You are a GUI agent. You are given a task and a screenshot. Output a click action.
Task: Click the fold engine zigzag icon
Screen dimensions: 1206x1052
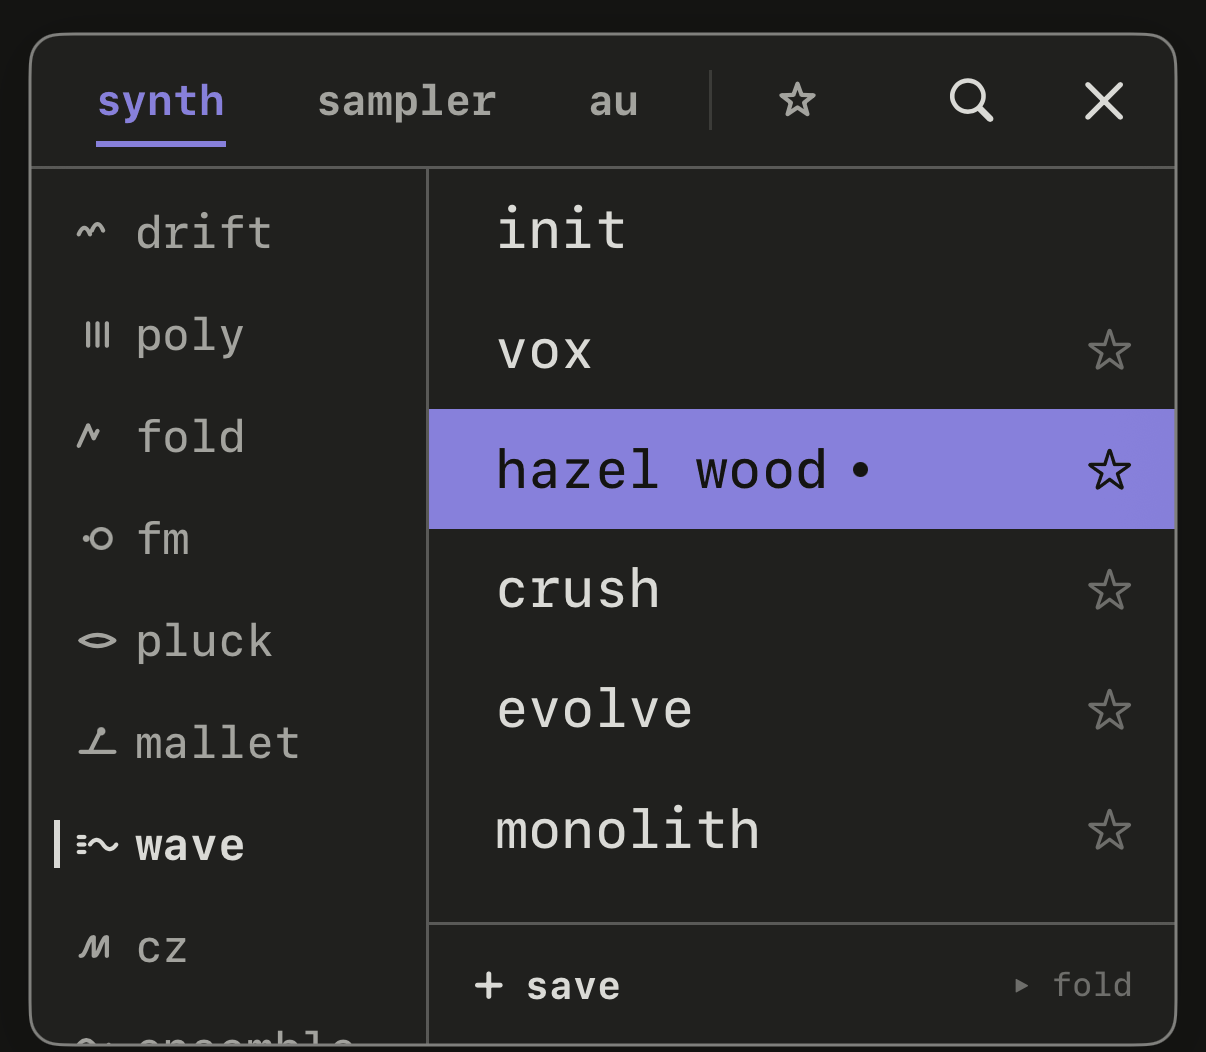89,436
